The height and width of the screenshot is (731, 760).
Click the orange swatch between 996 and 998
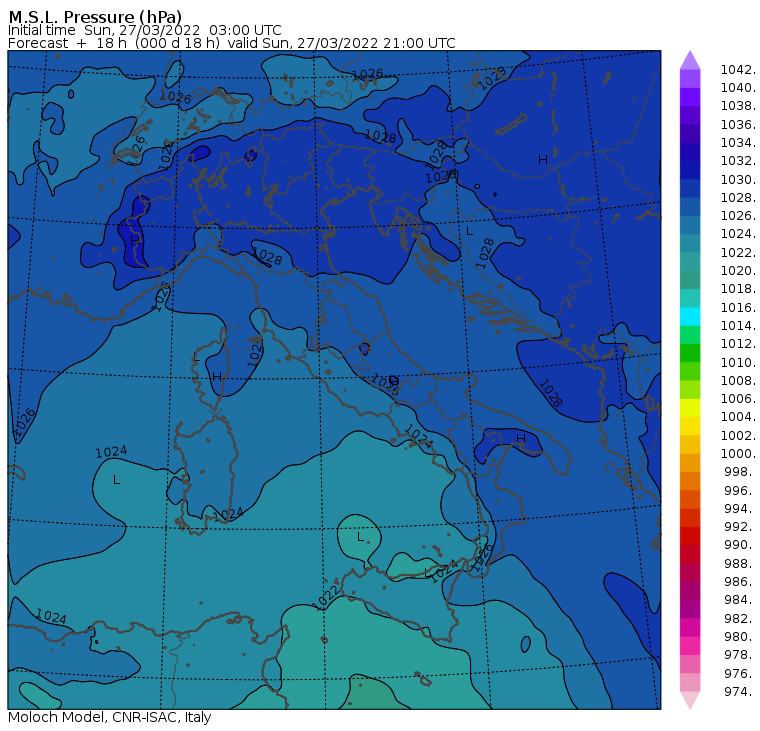point(690,481)
